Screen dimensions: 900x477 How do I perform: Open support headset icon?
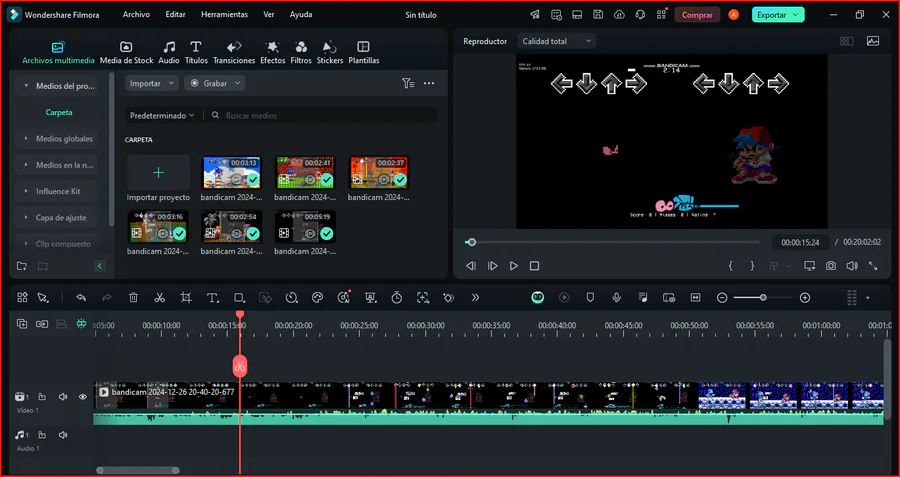(x=640, y=15)
